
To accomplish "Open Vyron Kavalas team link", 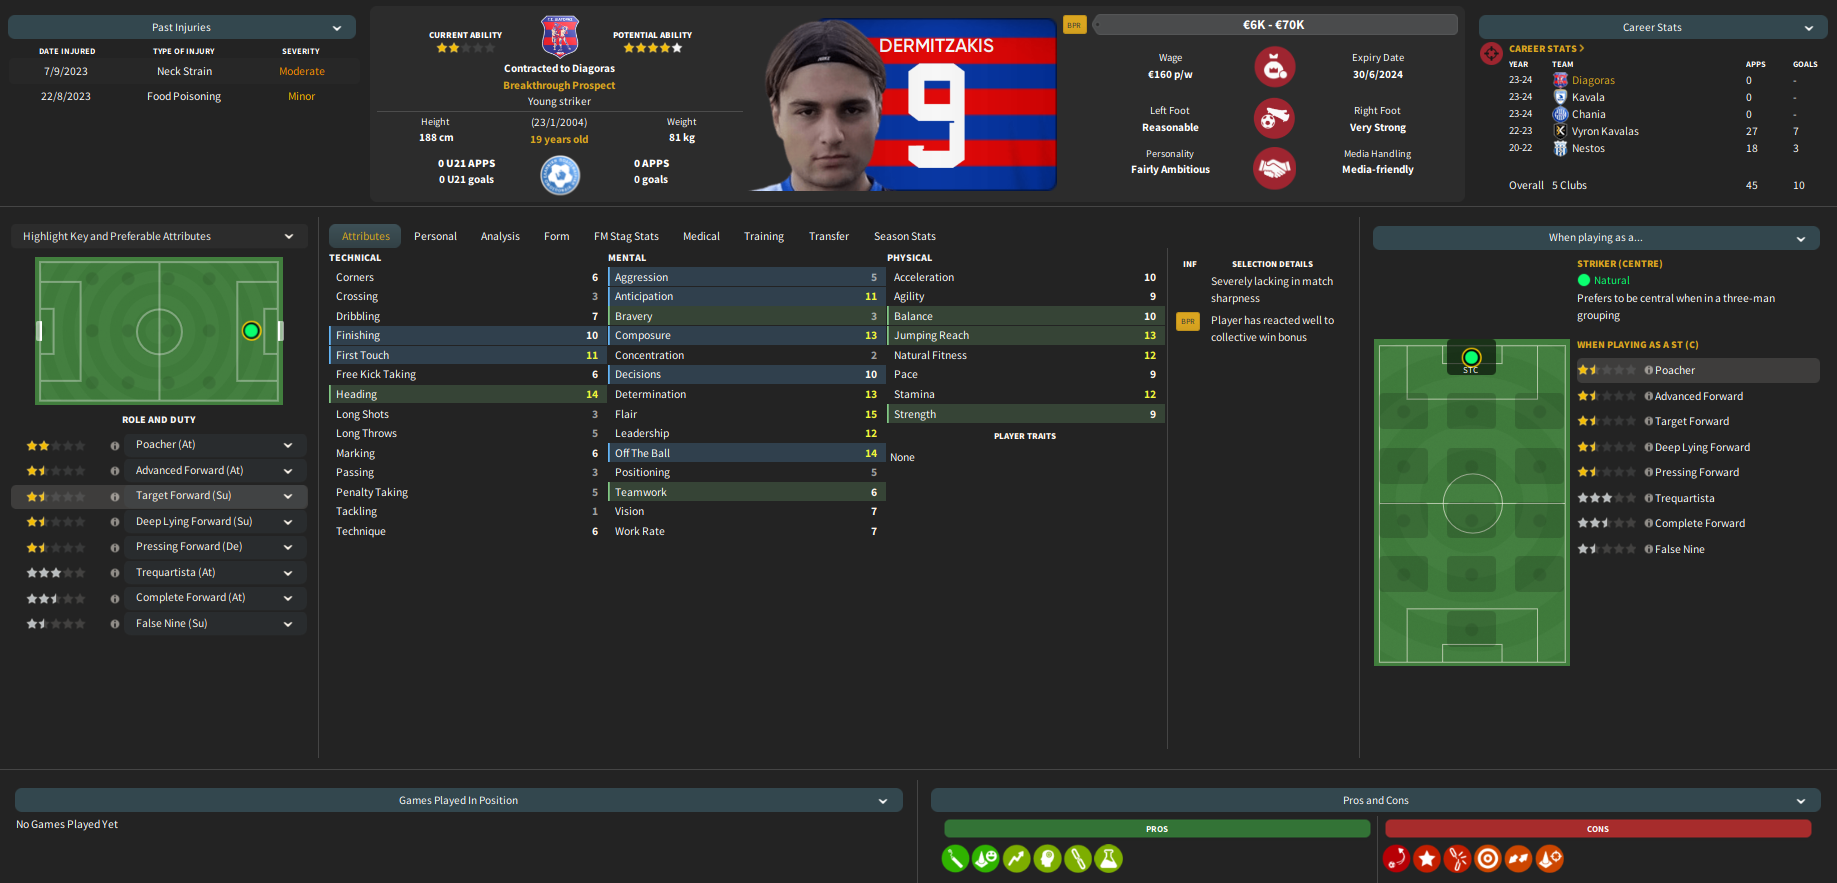I will (1605, 131).
